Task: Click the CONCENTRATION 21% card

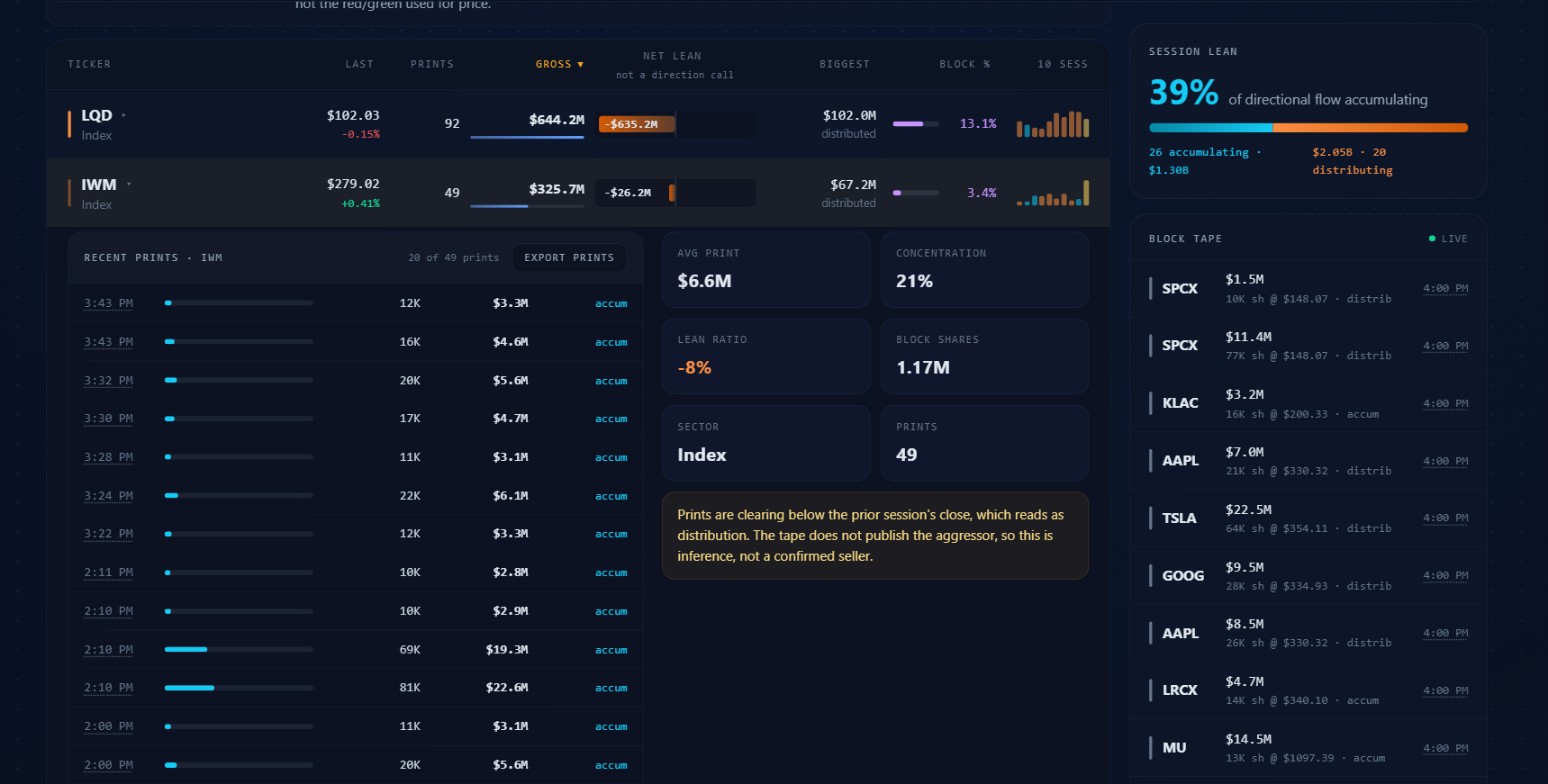Action: coord(985,270)
